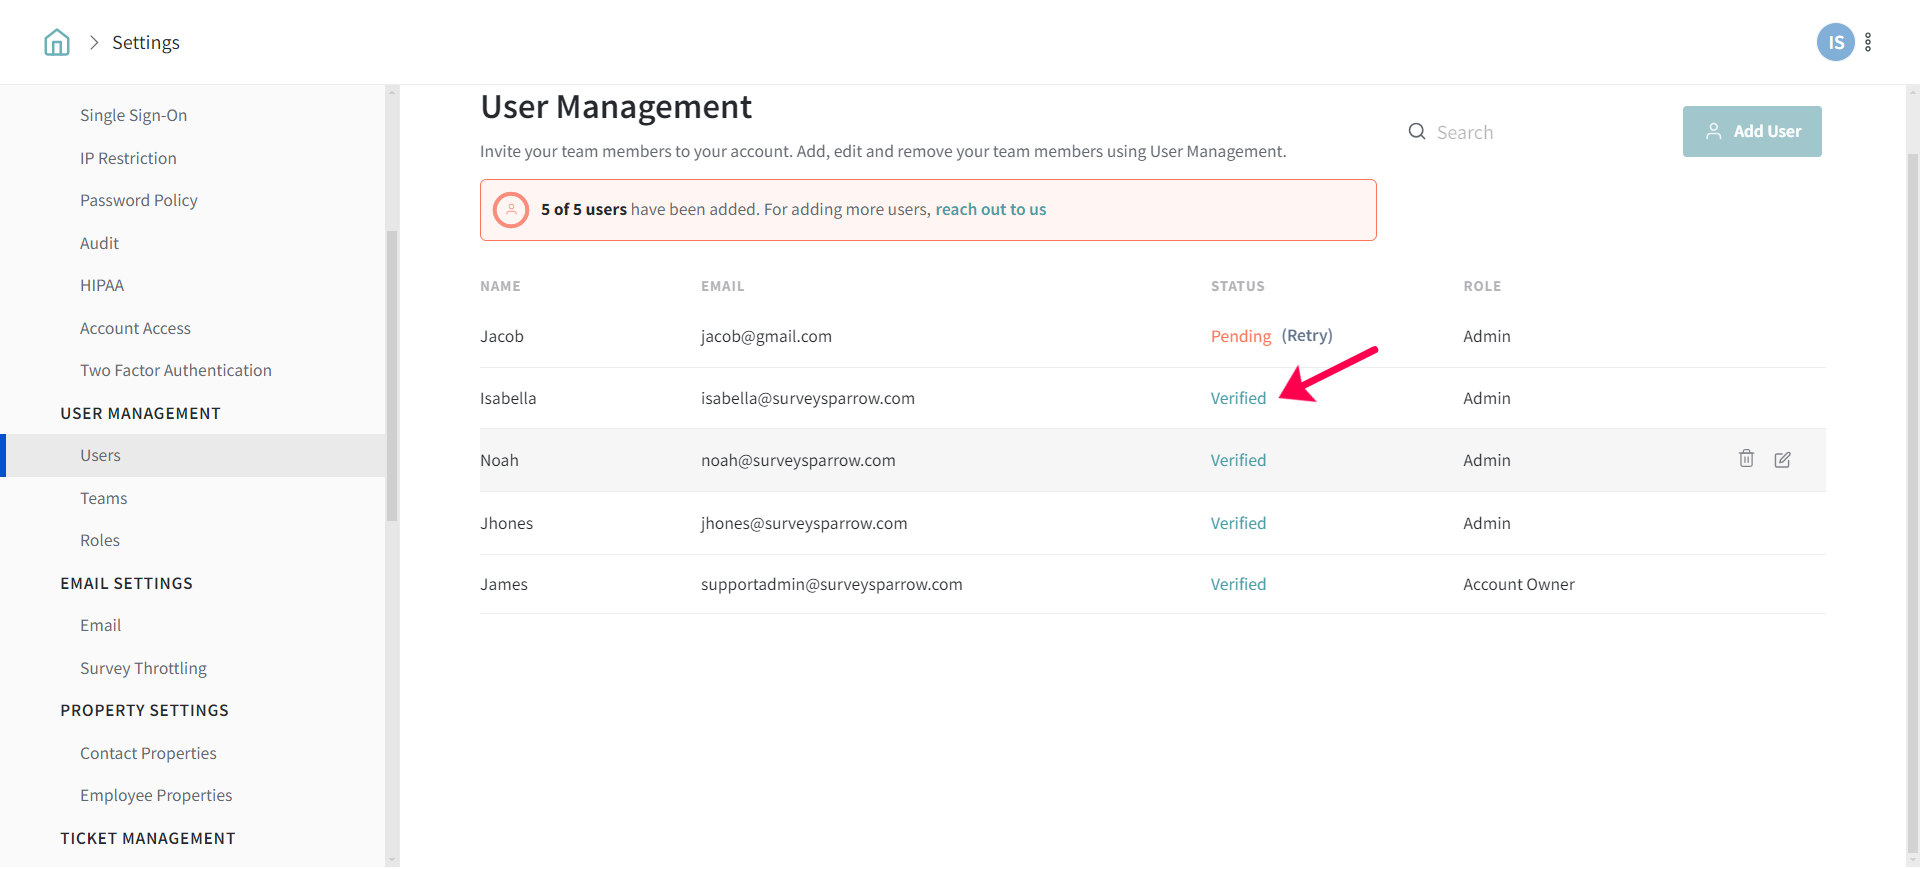Click the home icon in breadcrumb
Image resolution: width=1920 pixels, height=869 pixels.
coord(57,42)
